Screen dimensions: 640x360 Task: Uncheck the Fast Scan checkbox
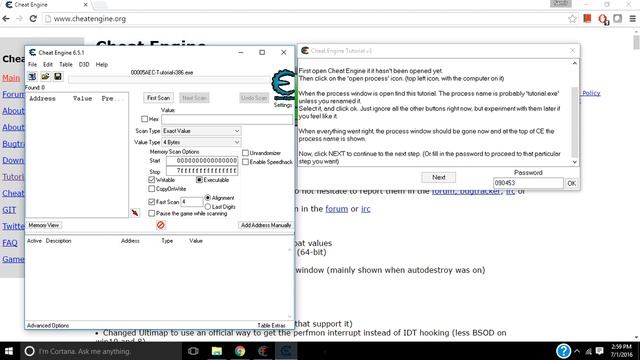tap(152, 202)
